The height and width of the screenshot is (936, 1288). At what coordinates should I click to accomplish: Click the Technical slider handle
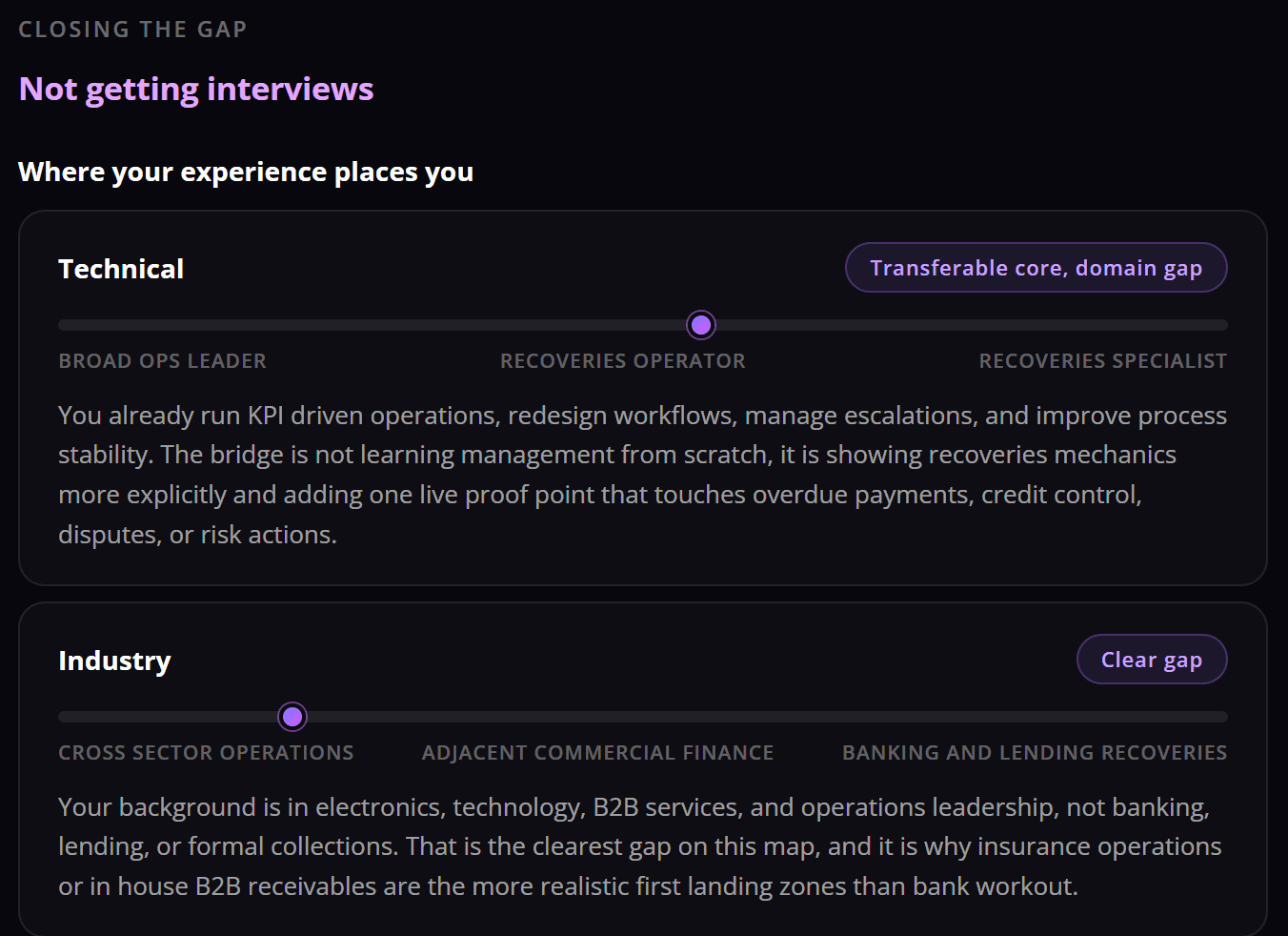click(x=701, y=325)
